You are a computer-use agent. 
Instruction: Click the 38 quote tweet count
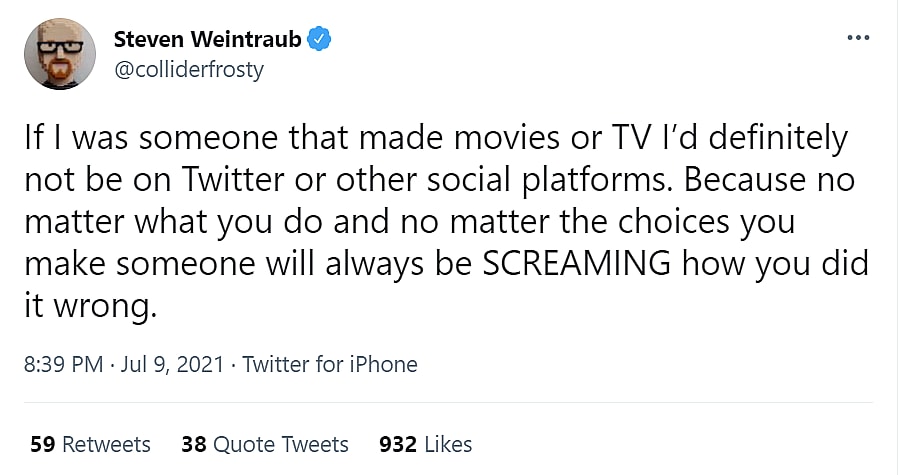click(193, 444)
